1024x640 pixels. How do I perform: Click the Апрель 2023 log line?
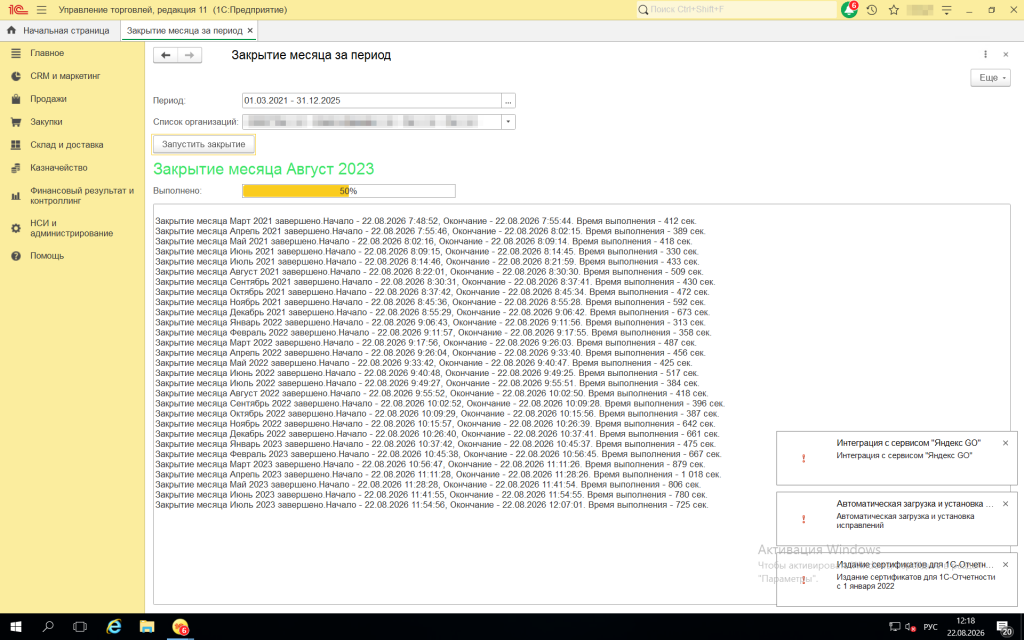pos(438,474)
